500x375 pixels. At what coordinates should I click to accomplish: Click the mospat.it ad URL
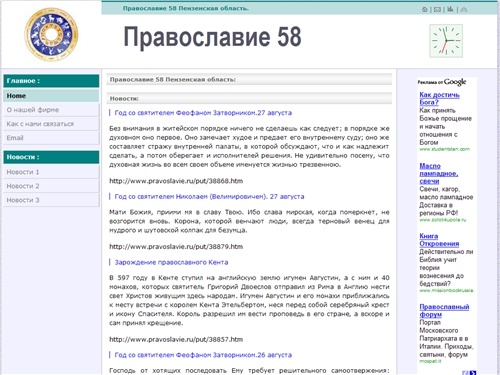tap(430, 361)
